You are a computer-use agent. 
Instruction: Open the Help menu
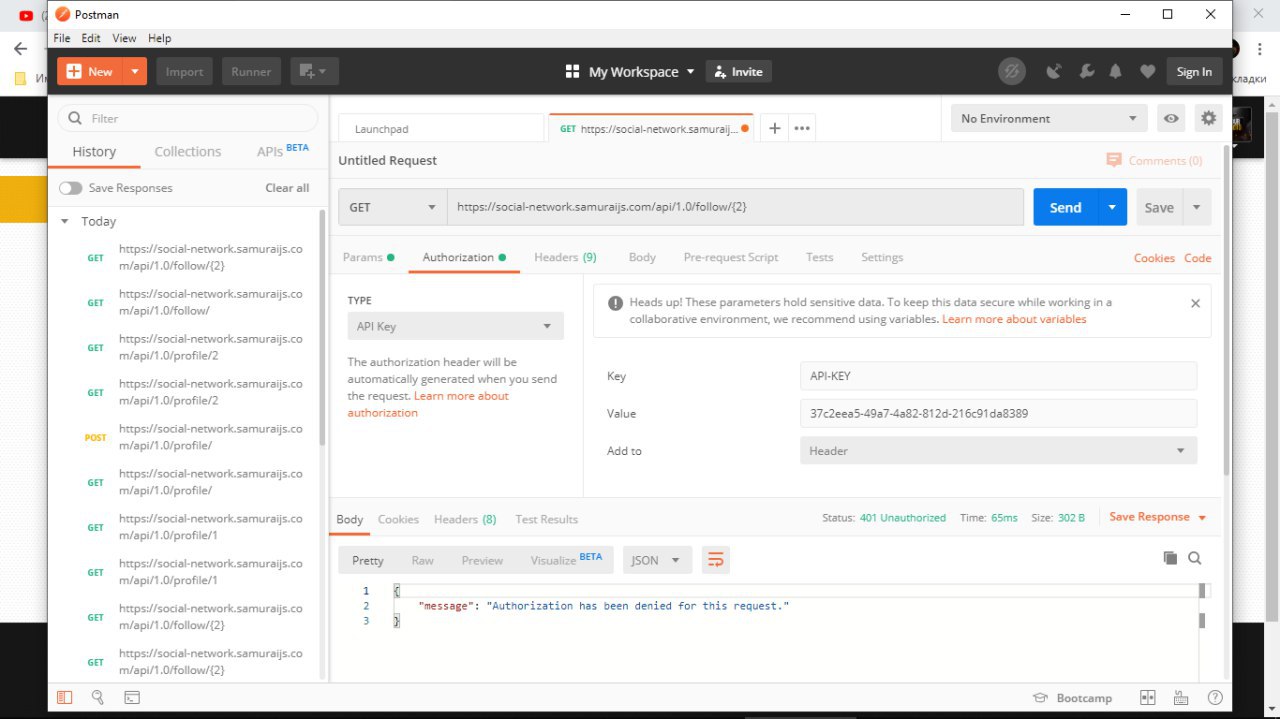[x=160, y=38]
